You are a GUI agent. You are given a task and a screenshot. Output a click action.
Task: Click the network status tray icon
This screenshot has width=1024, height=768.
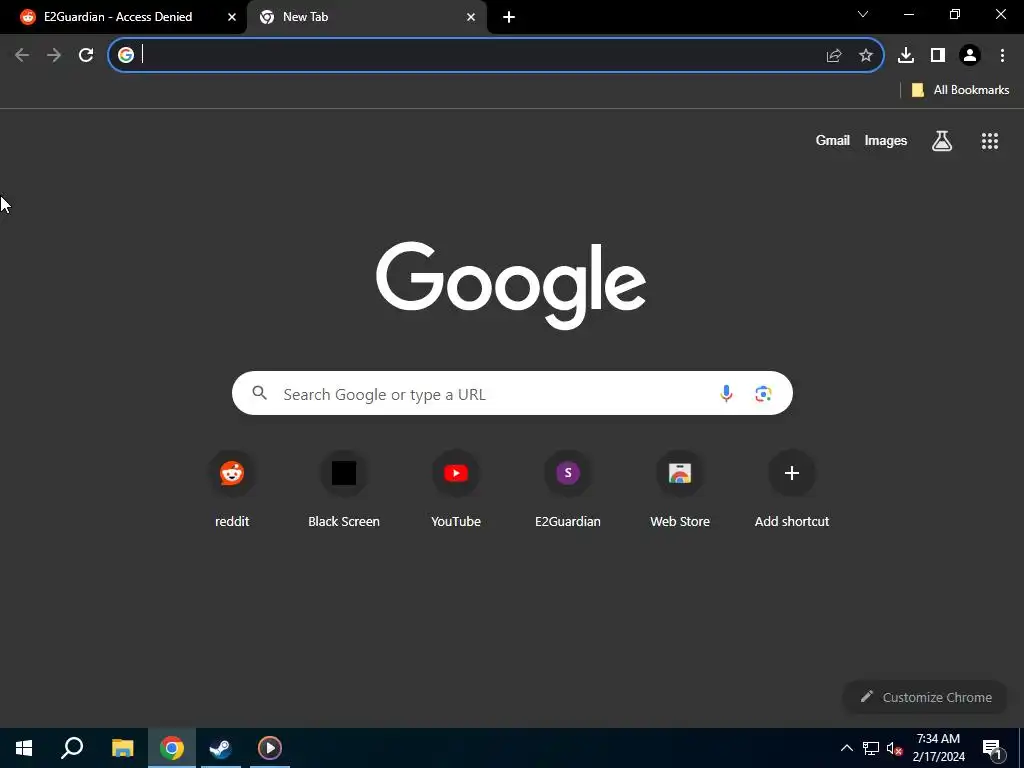pyautogui.click(x=871, y=748)
